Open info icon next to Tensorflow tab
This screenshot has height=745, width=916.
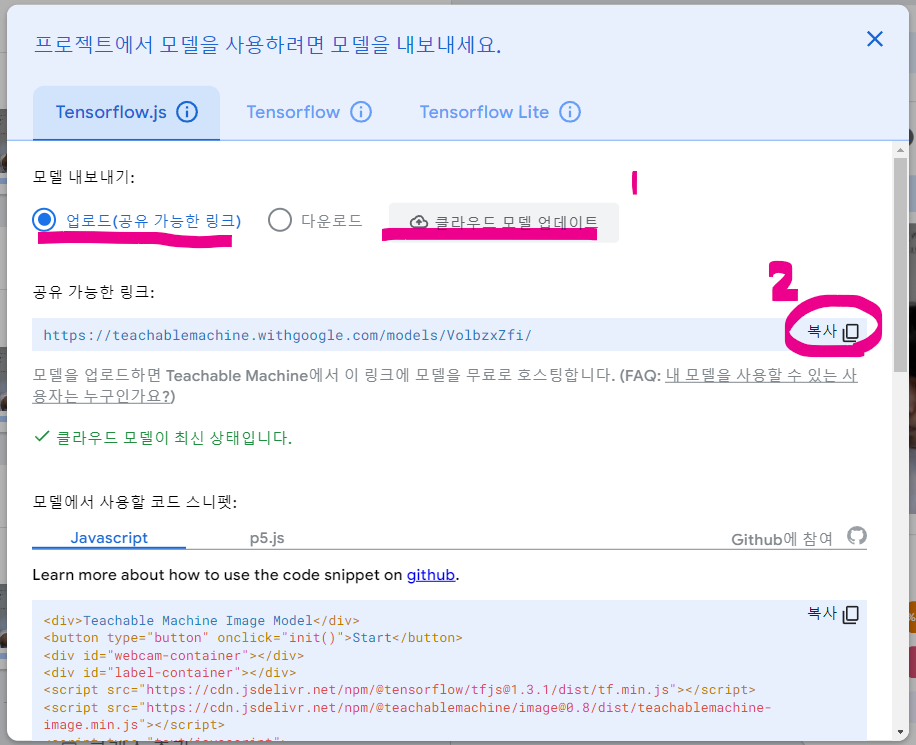tap(360, 112)
